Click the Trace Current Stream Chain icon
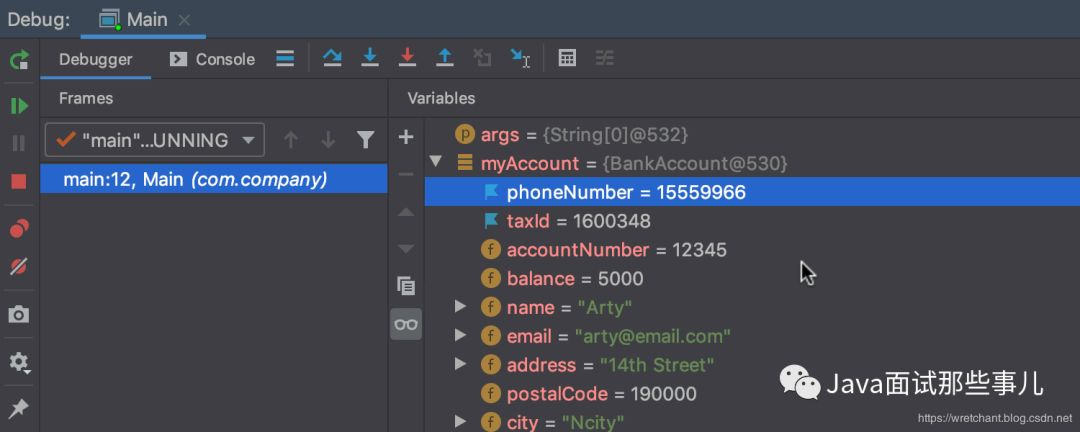The image size is (1080, 432). [604, 59]
